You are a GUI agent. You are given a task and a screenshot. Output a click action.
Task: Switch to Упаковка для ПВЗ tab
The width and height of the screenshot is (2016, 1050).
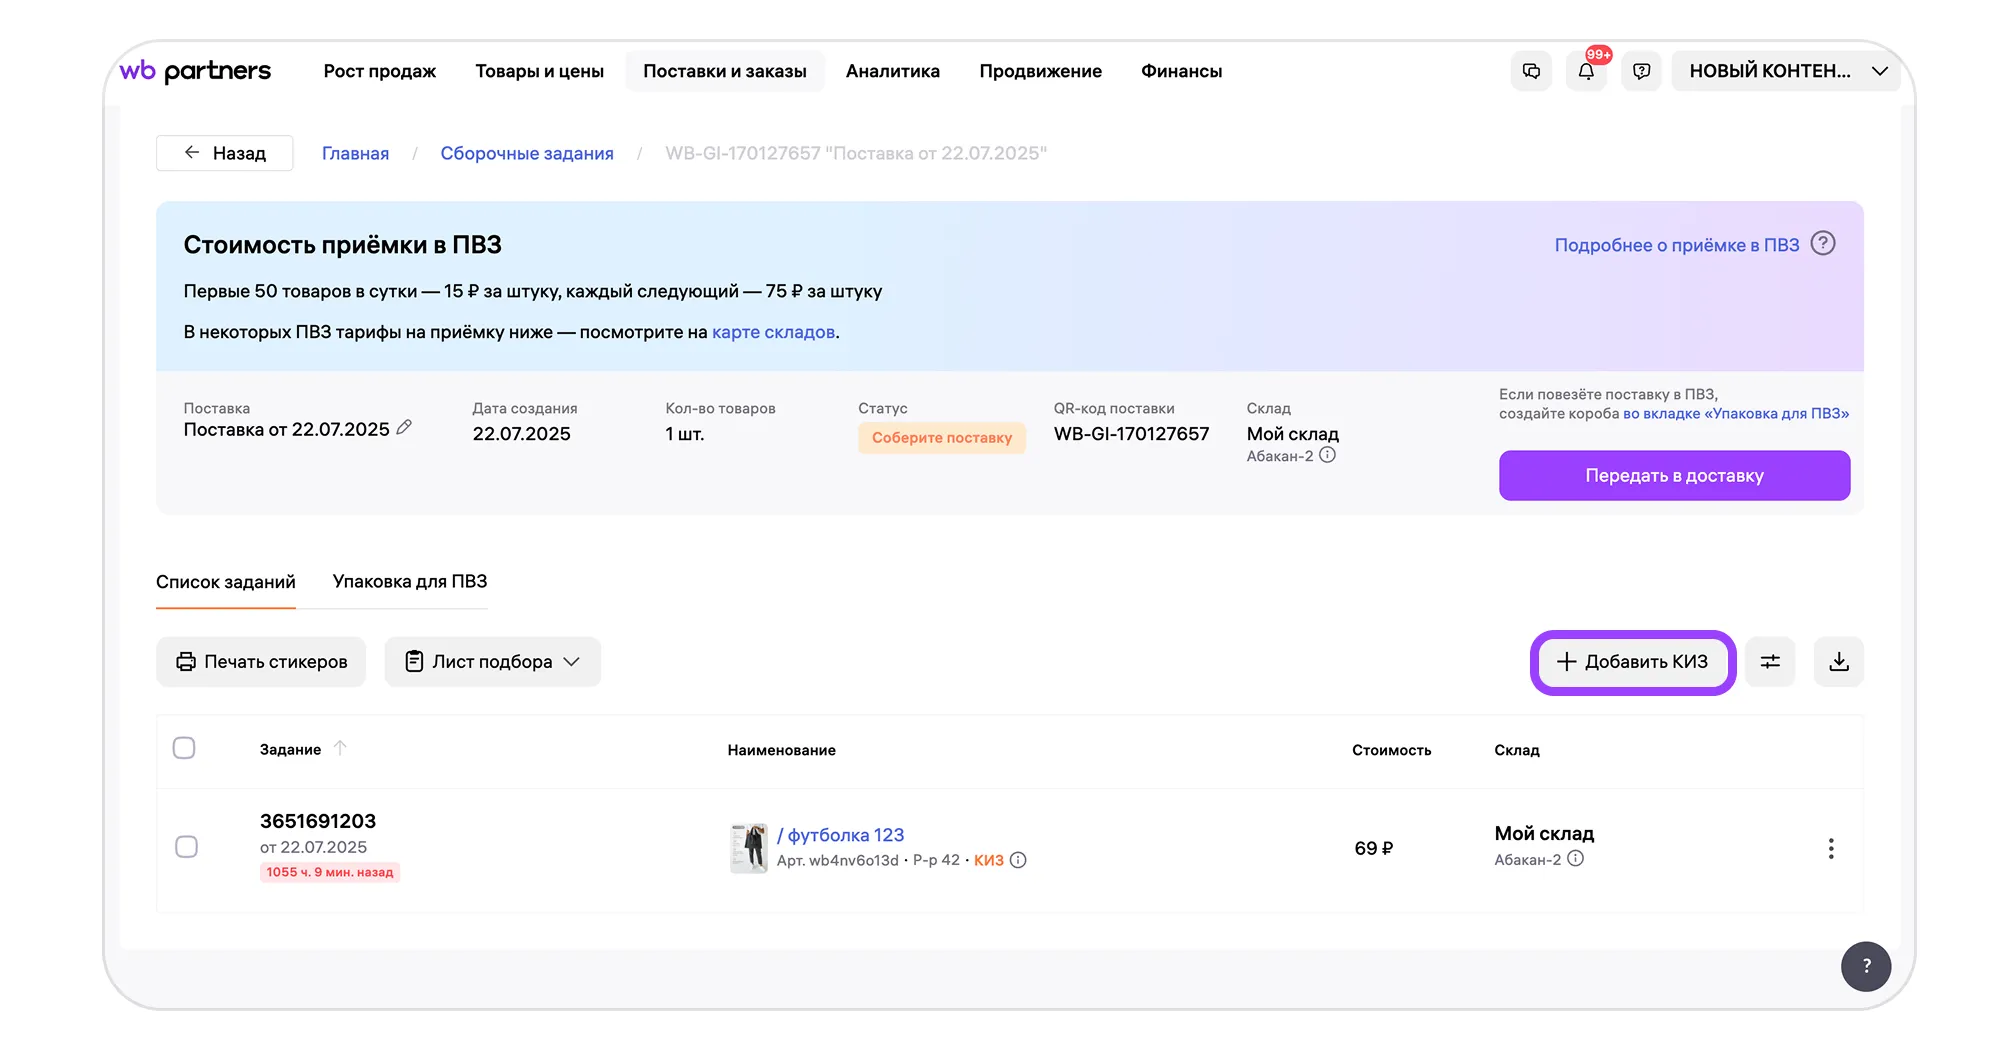pyautogui.click(x=410, y=582)
